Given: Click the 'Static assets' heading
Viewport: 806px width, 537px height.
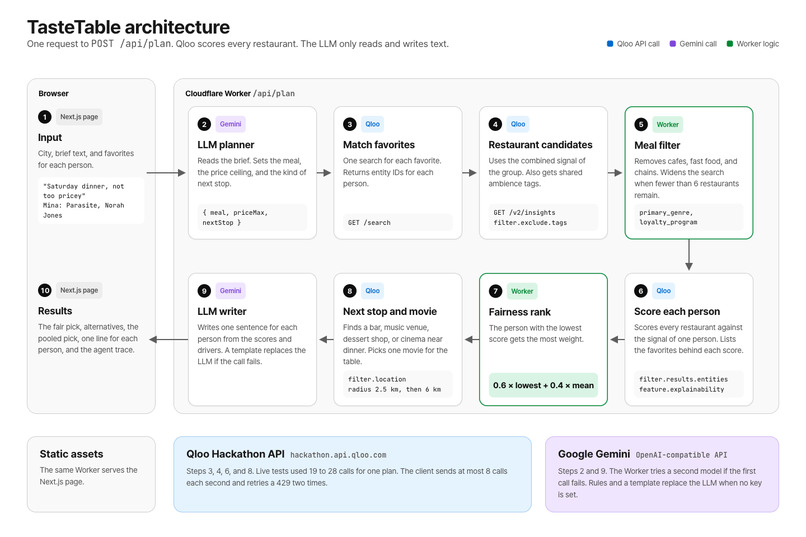Looking at the screenshot, I should tap(71, 454).
